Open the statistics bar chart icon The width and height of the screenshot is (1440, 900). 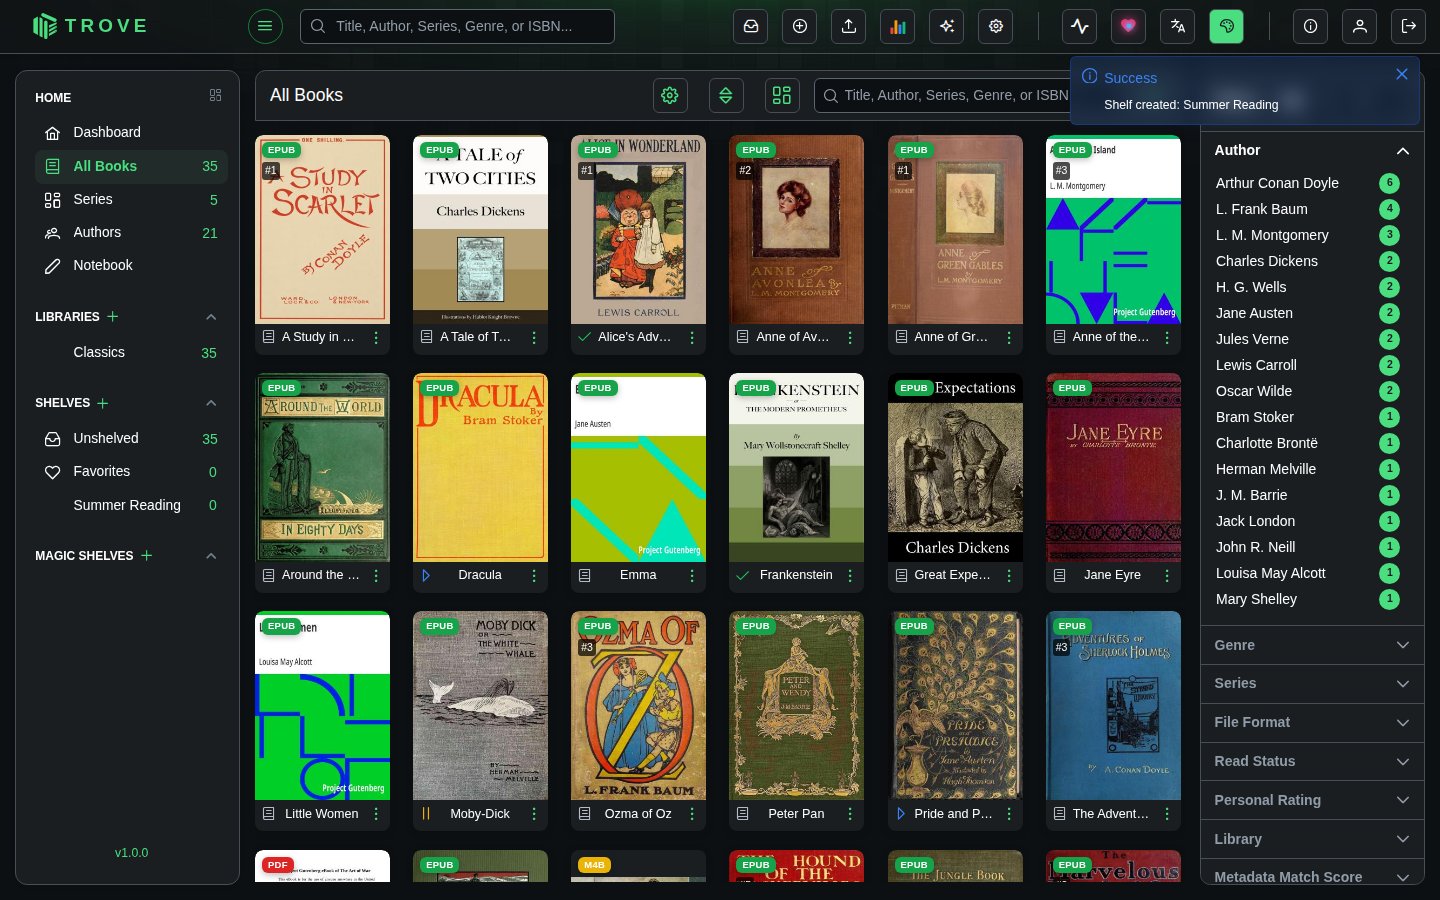[x=898, y=26]
